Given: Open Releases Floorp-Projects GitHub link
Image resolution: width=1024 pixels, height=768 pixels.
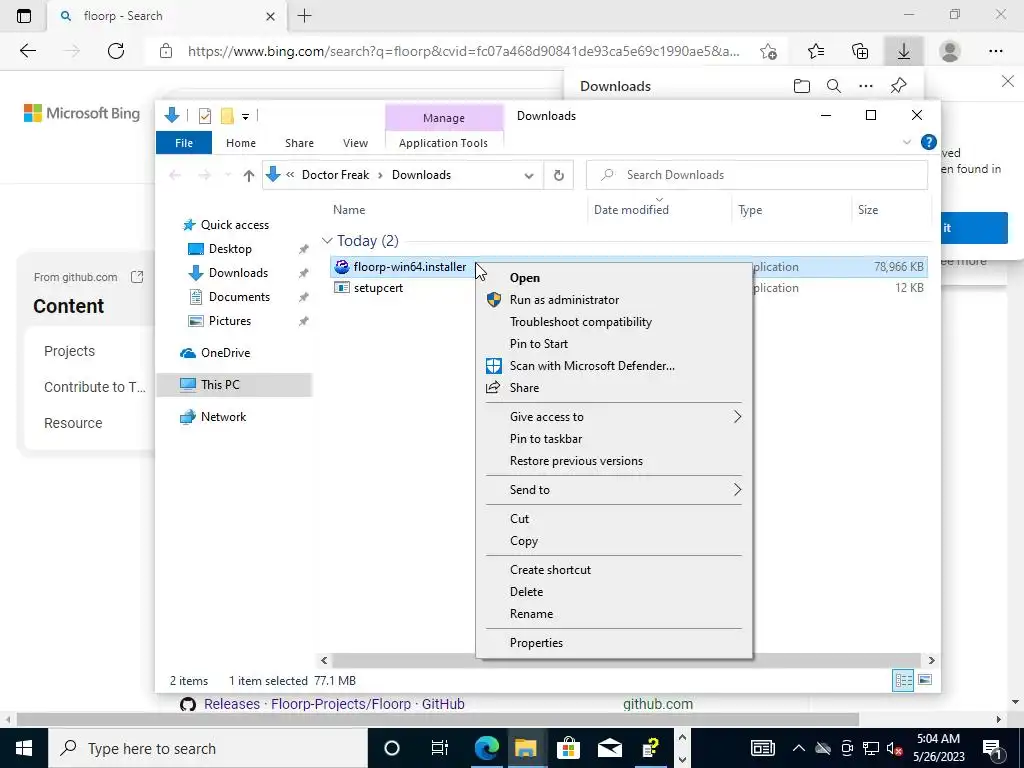Looking at the screenshot, I should coord(334,704).
